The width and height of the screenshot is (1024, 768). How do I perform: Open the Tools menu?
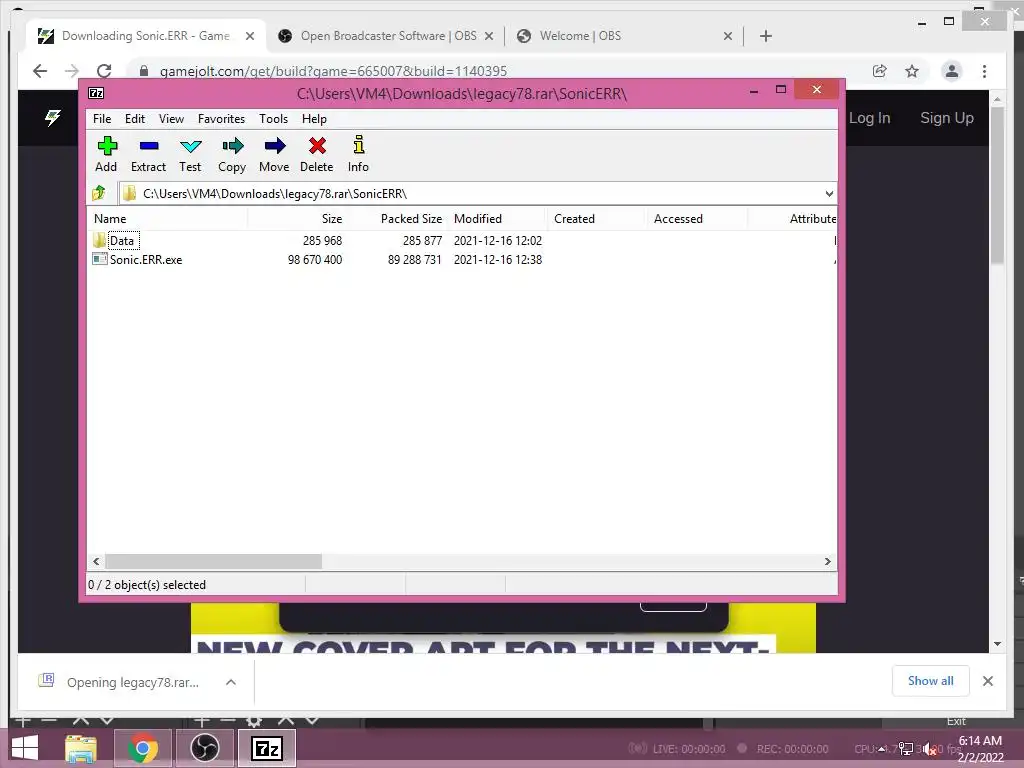[x=274, y=119]
